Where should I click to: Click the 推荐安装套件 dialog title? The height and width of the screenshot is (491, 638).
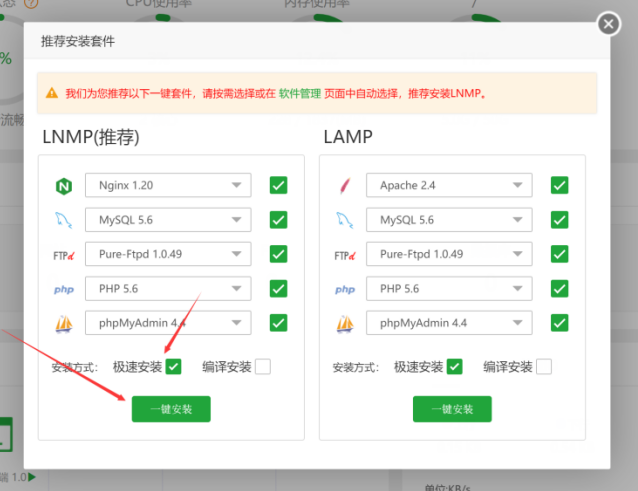[78, 41]
